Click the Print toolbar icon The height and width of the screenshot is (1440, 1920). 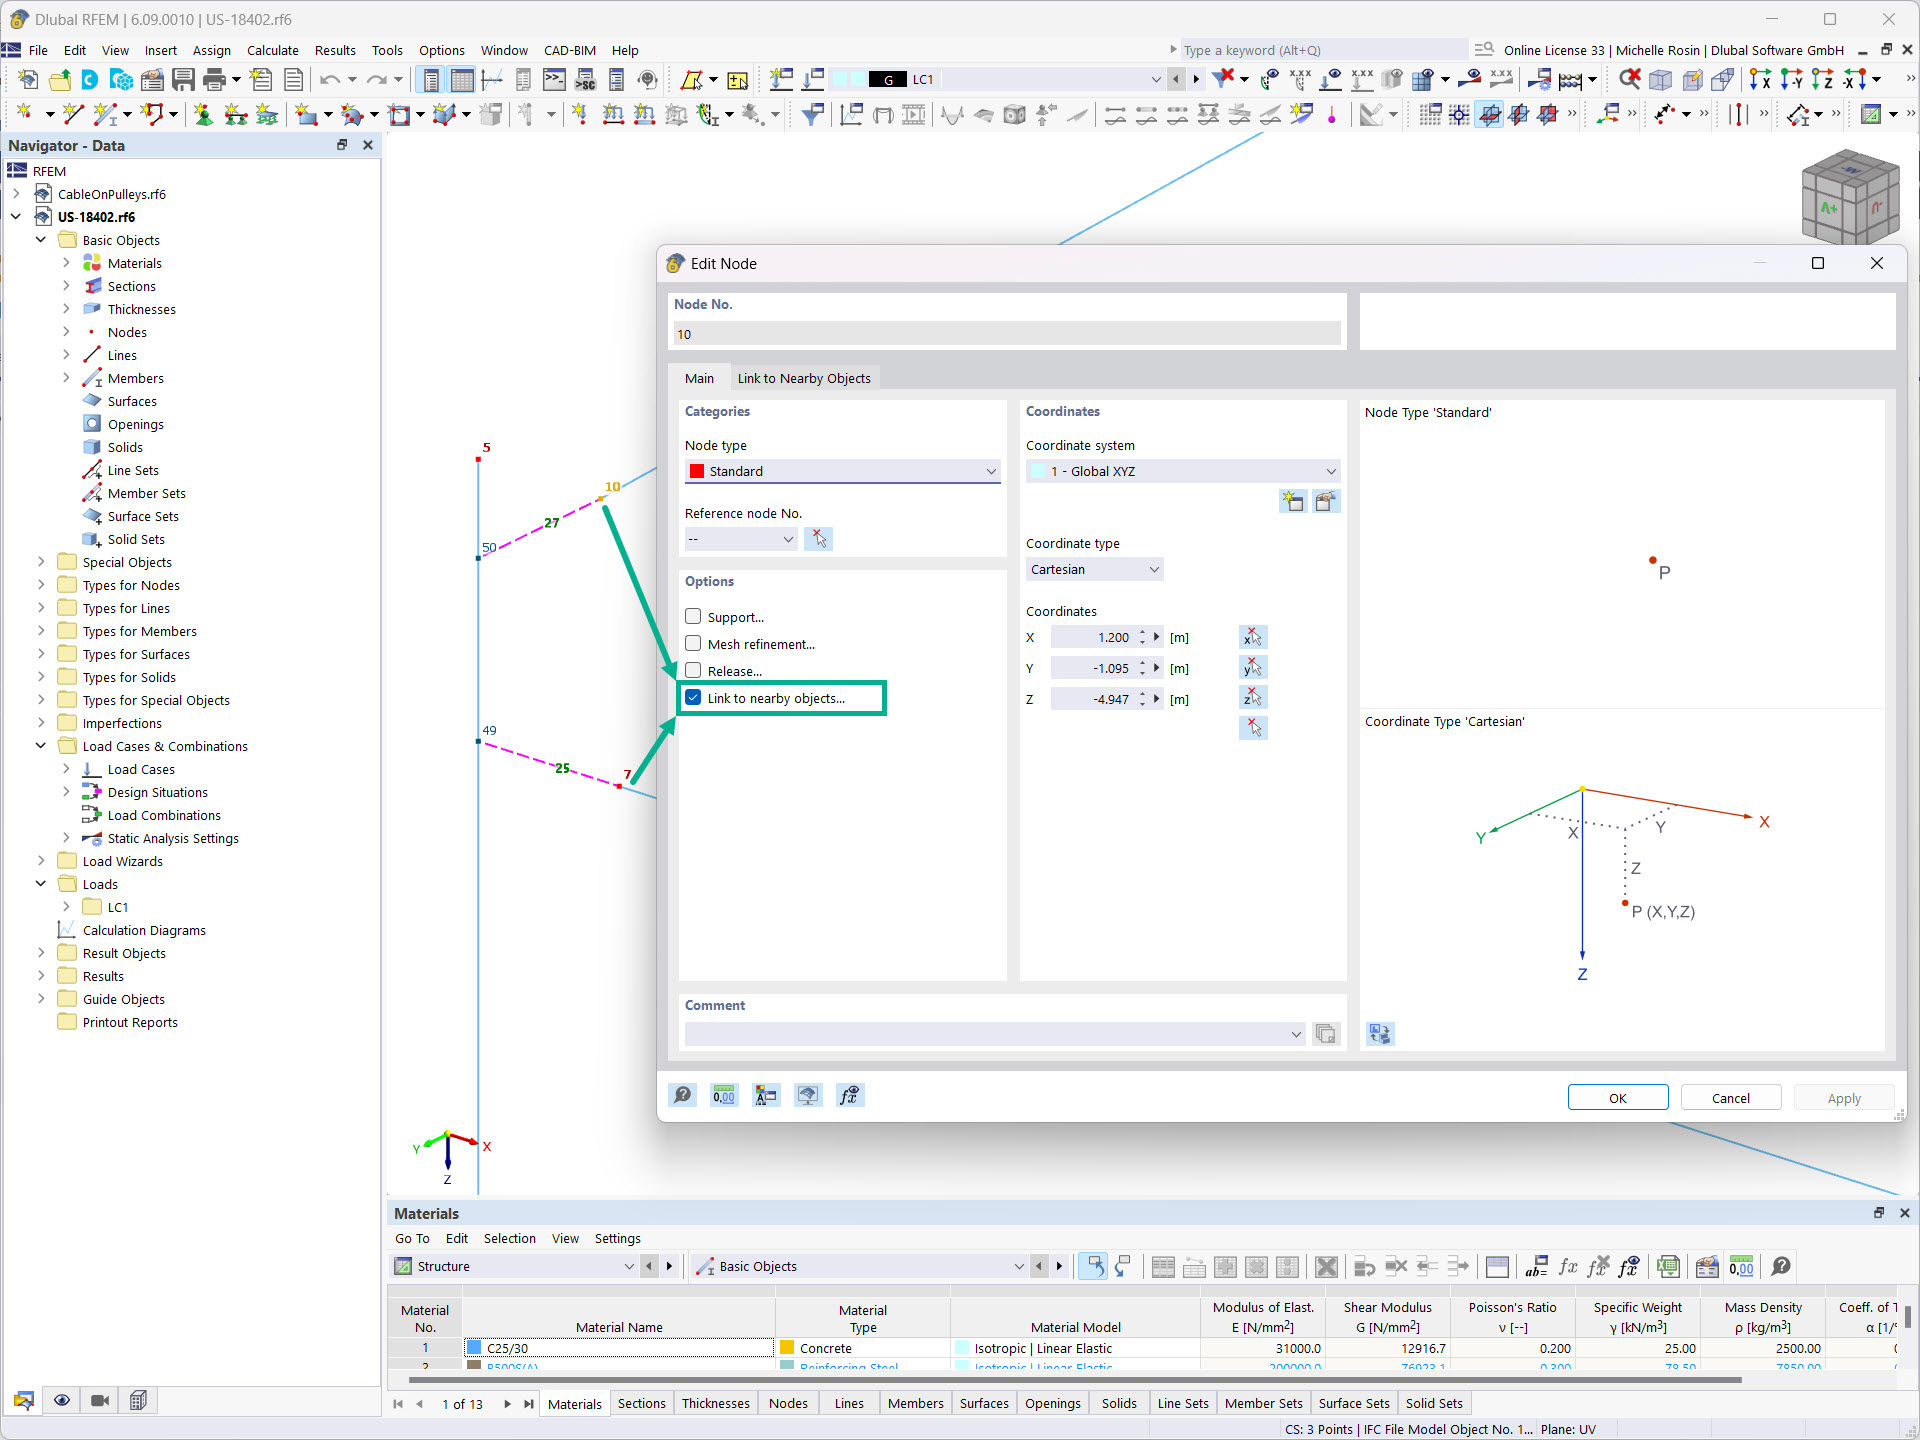pyautogui.click(x=214, y=79)
